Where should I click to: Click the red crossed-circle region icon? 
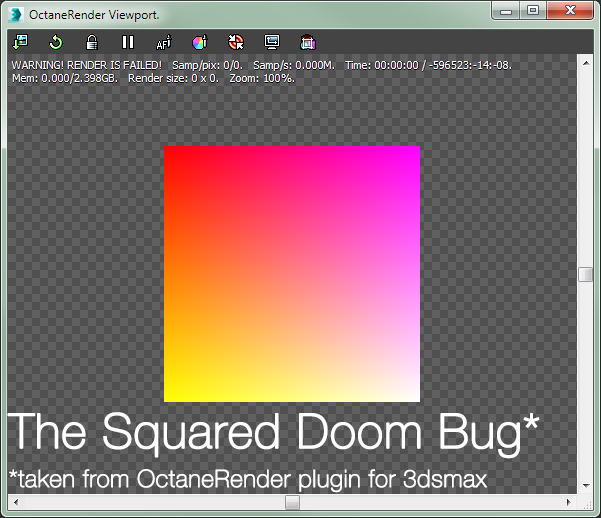click(x=236, y=42)
